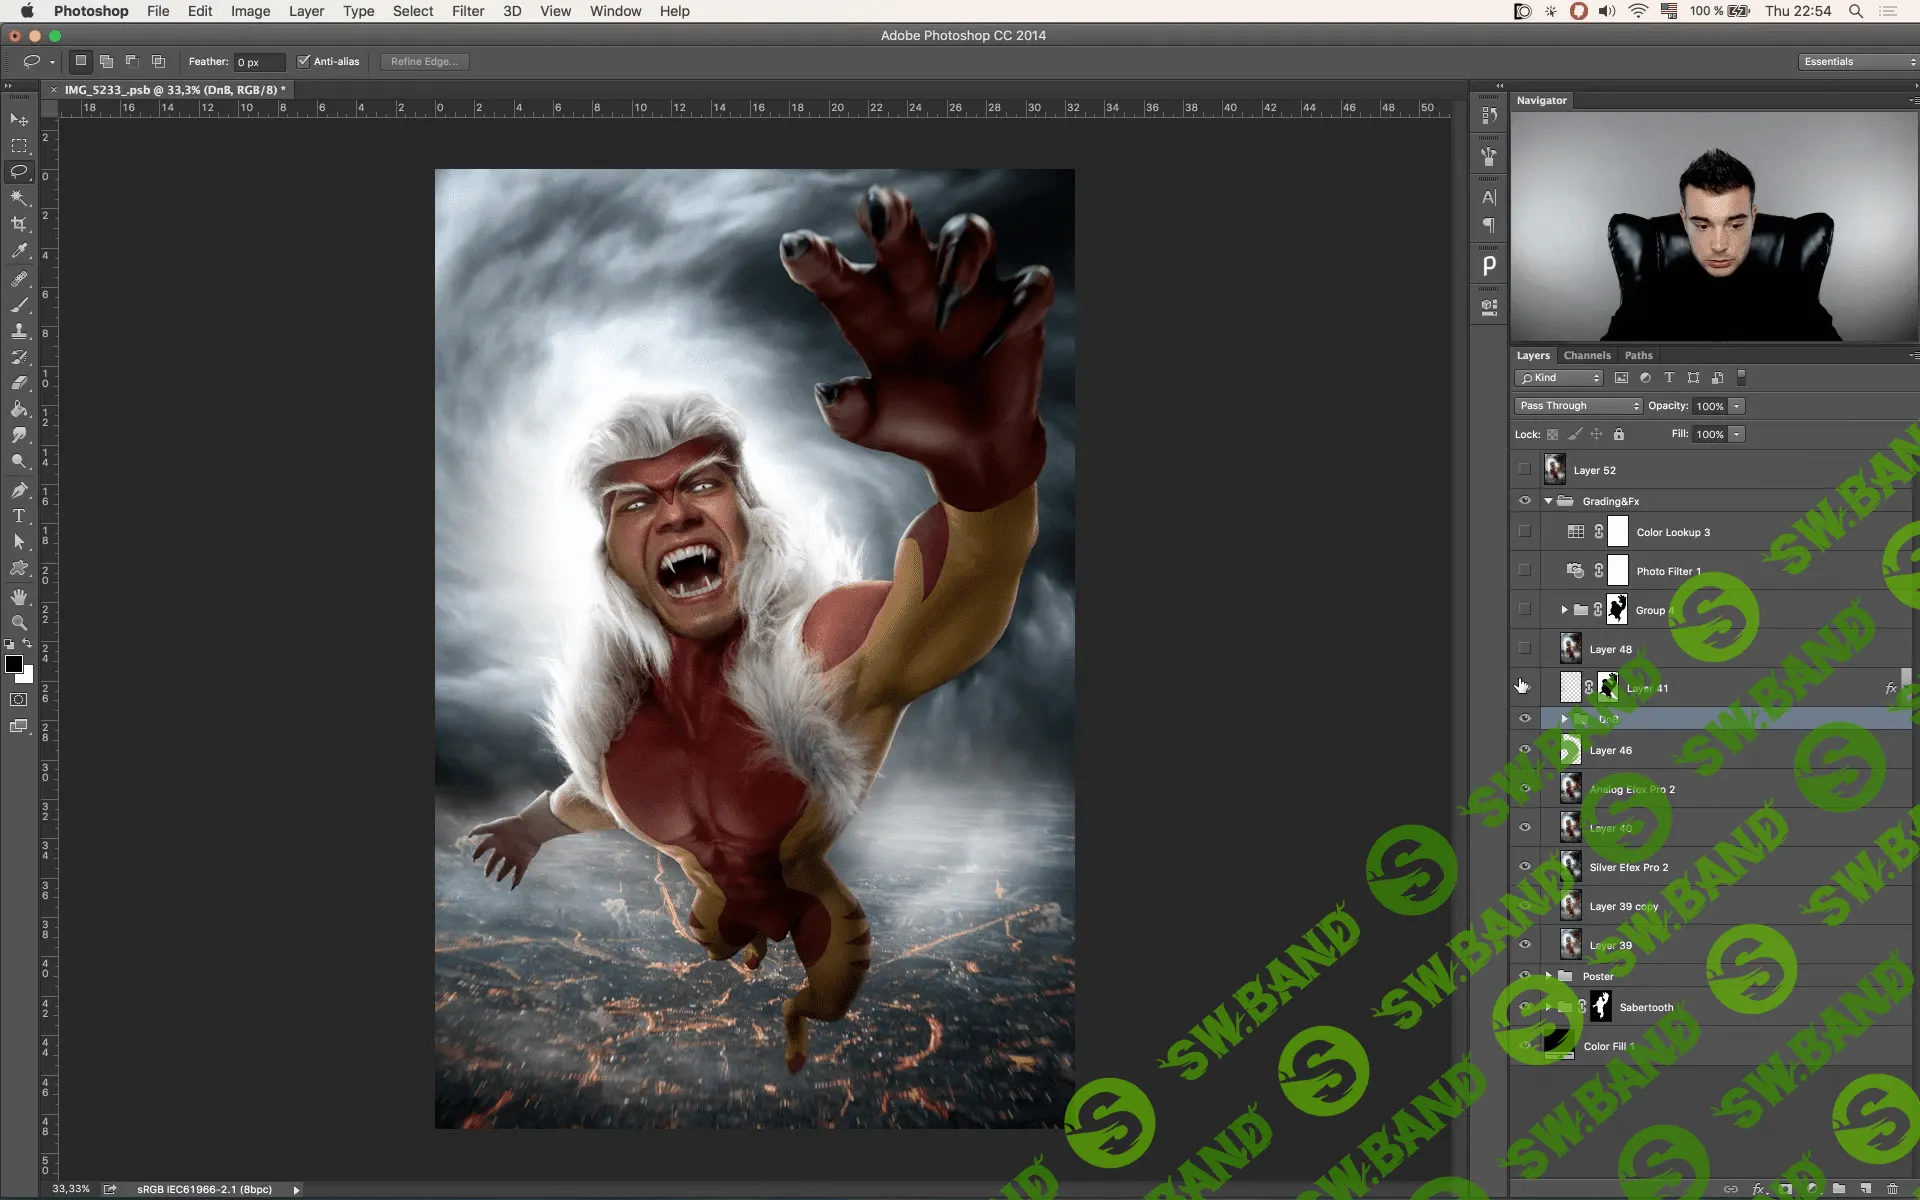Select the Clone Stamp tool
Screen dimensions: 1920x1200
click(x=19, y=331)
